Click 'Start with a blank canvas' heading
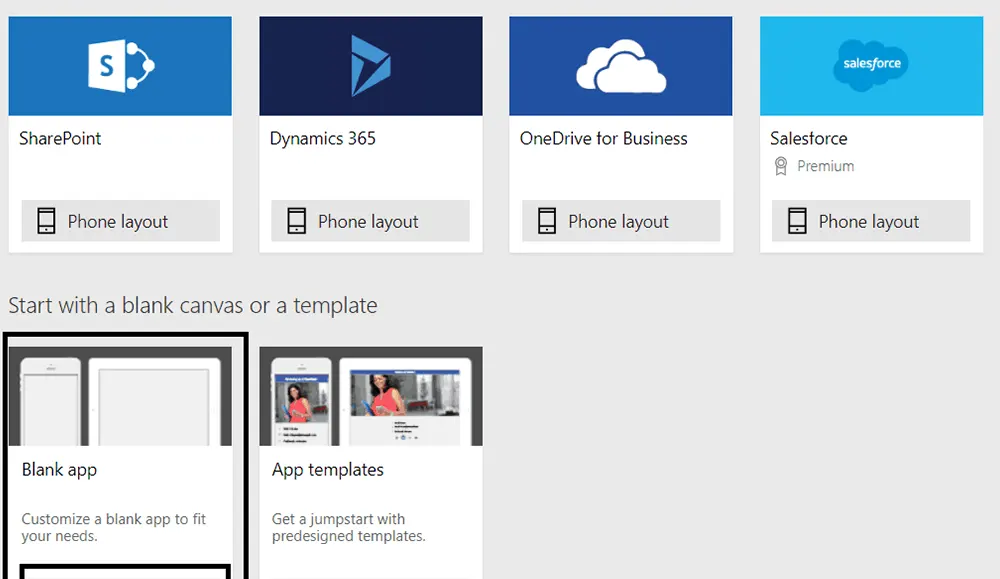 click(x=193, y=305)
